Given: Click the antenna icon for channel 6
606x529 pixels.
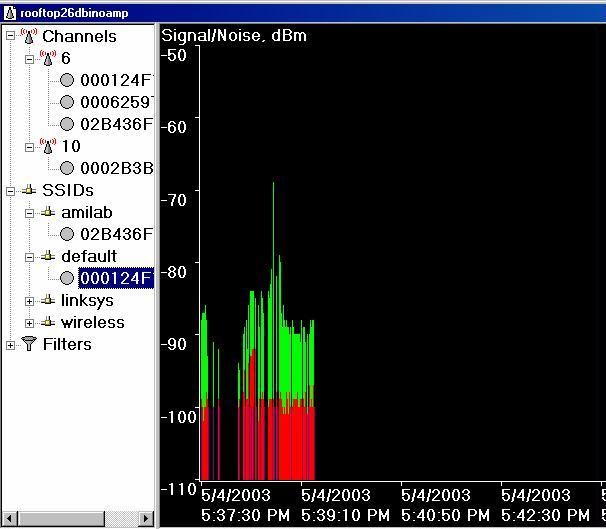Looking at the screenshot, I should pos(47,58).
